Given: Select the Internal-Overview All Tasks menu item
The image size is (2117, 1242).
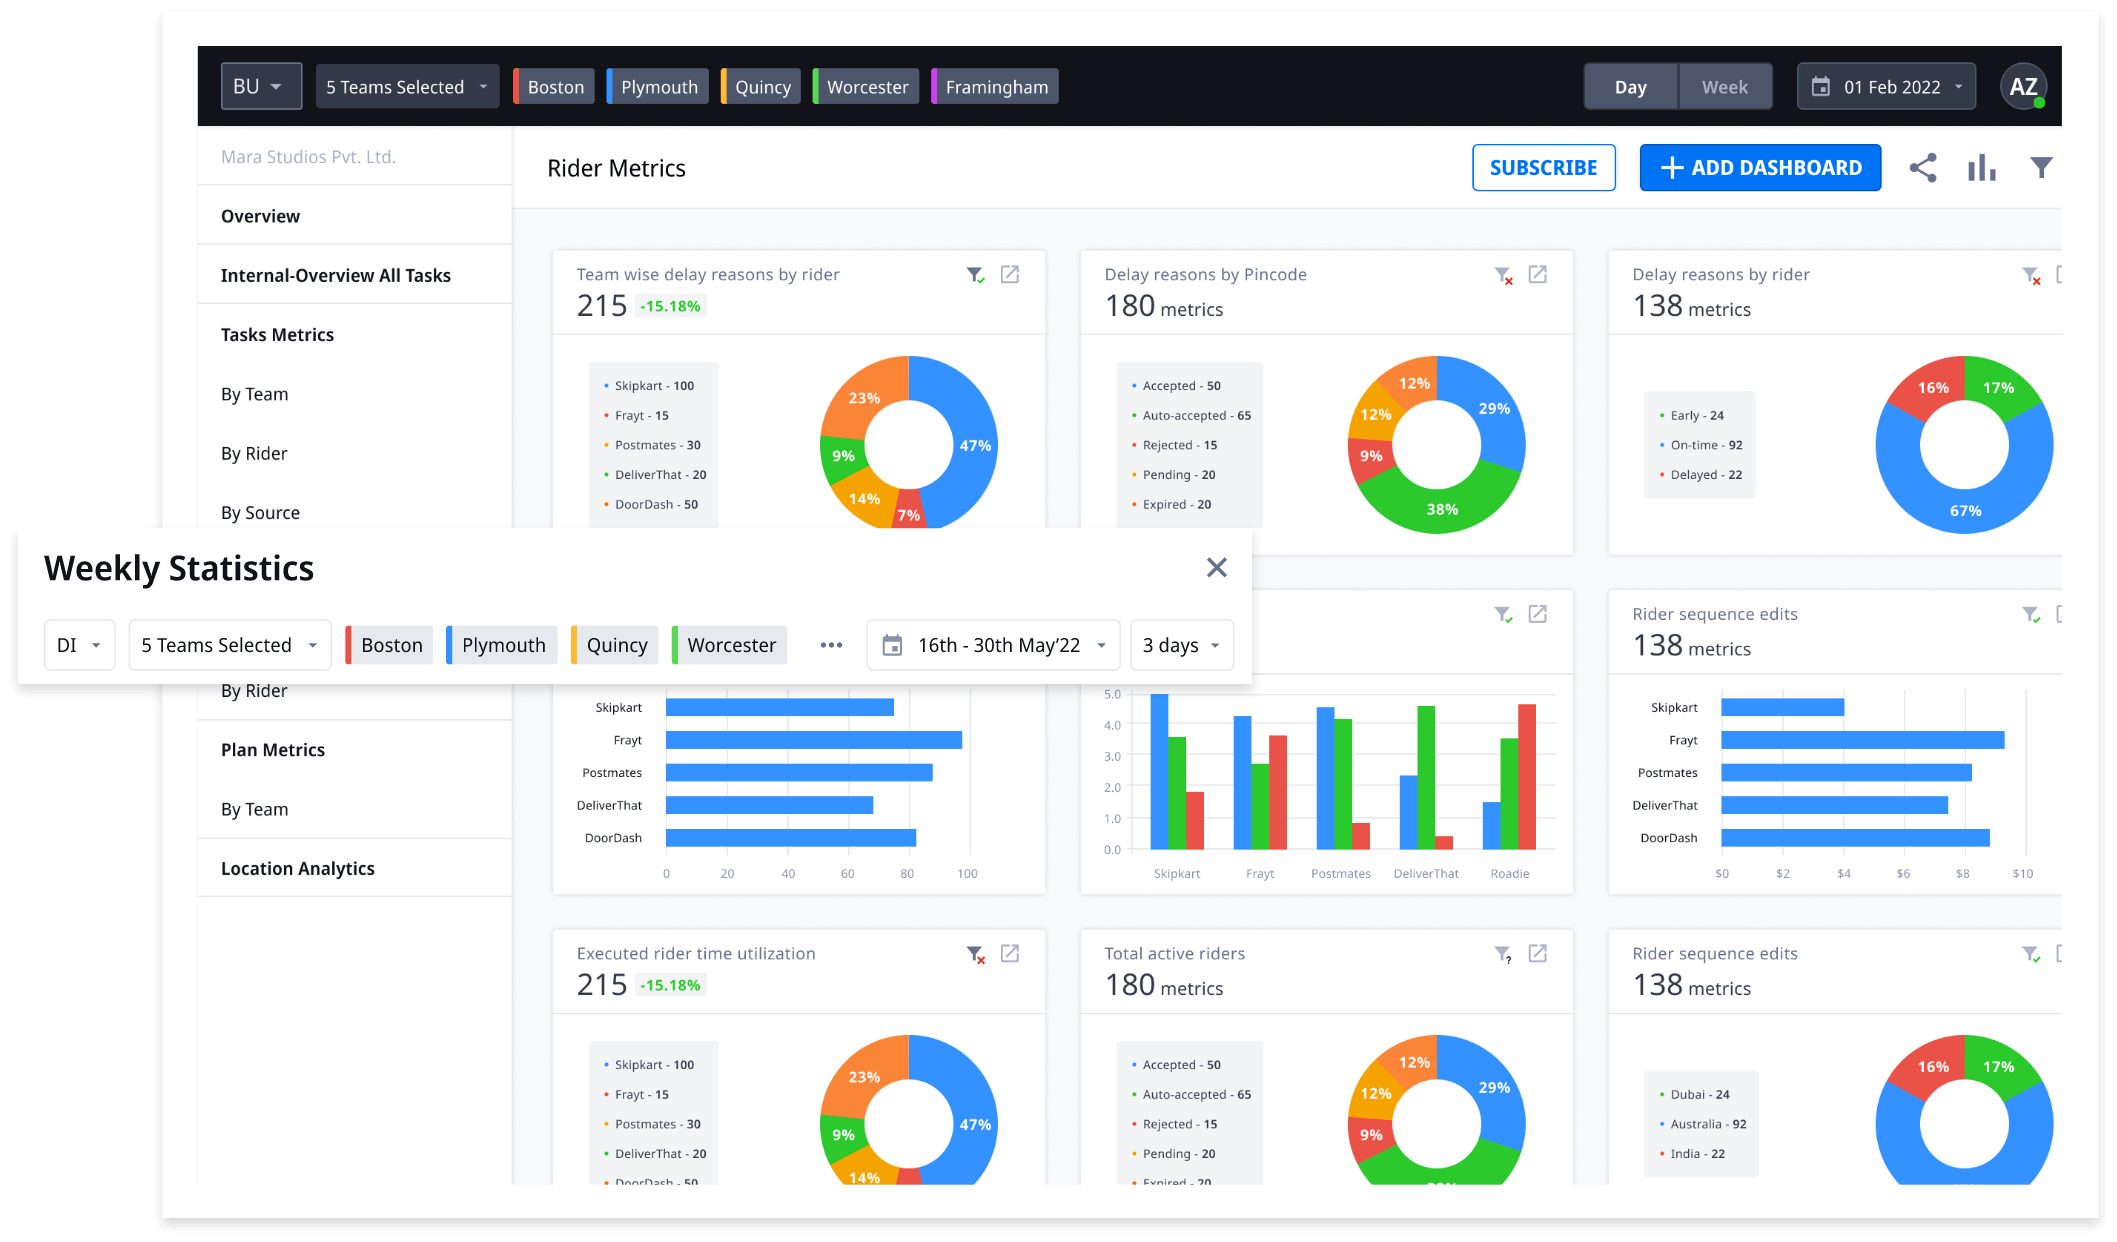Looking at the screenshot, I should (x=337, y=275).
